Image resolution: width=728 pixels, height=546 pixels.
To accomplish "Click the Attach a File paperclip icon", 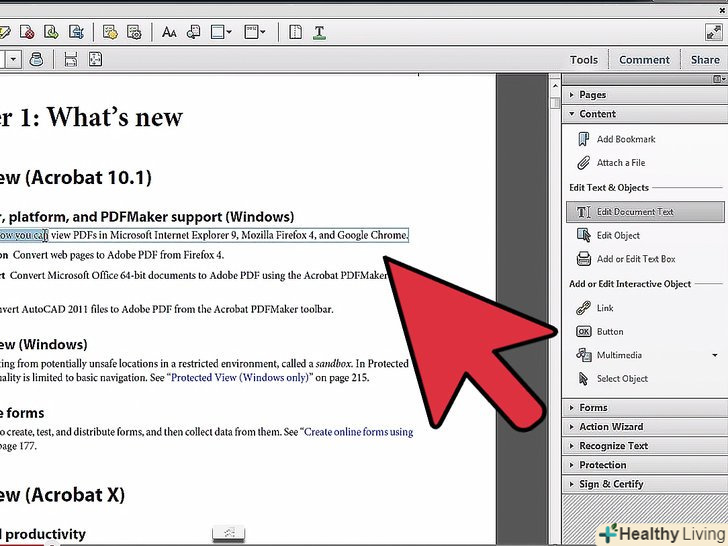I will (583, 163).
